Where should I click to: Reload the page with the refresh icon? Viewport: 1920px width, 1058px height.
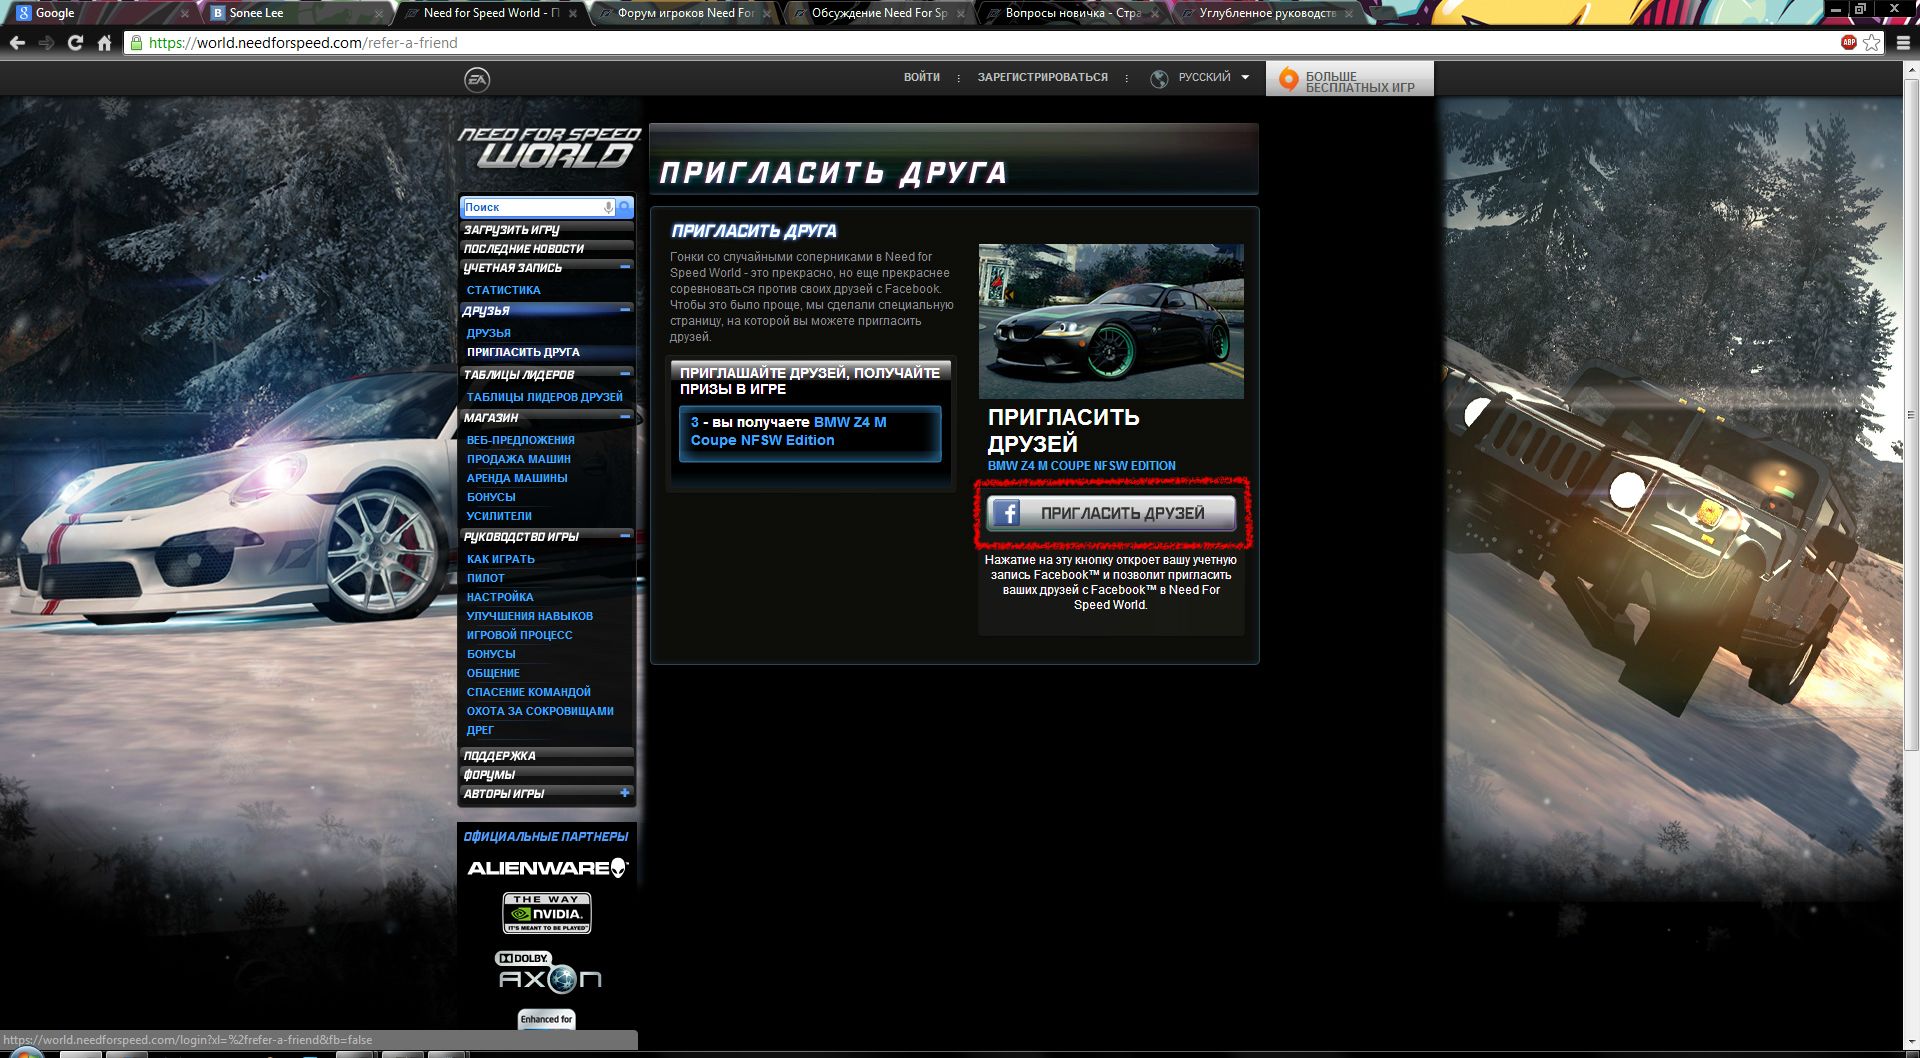click(x=75, y=43)
